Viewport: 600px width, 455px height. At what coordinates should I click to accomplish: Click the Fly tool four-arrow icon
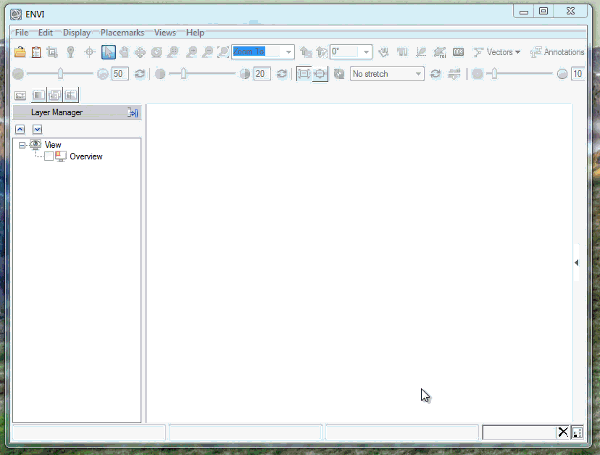pyautogui.click(x=140, y=52)
